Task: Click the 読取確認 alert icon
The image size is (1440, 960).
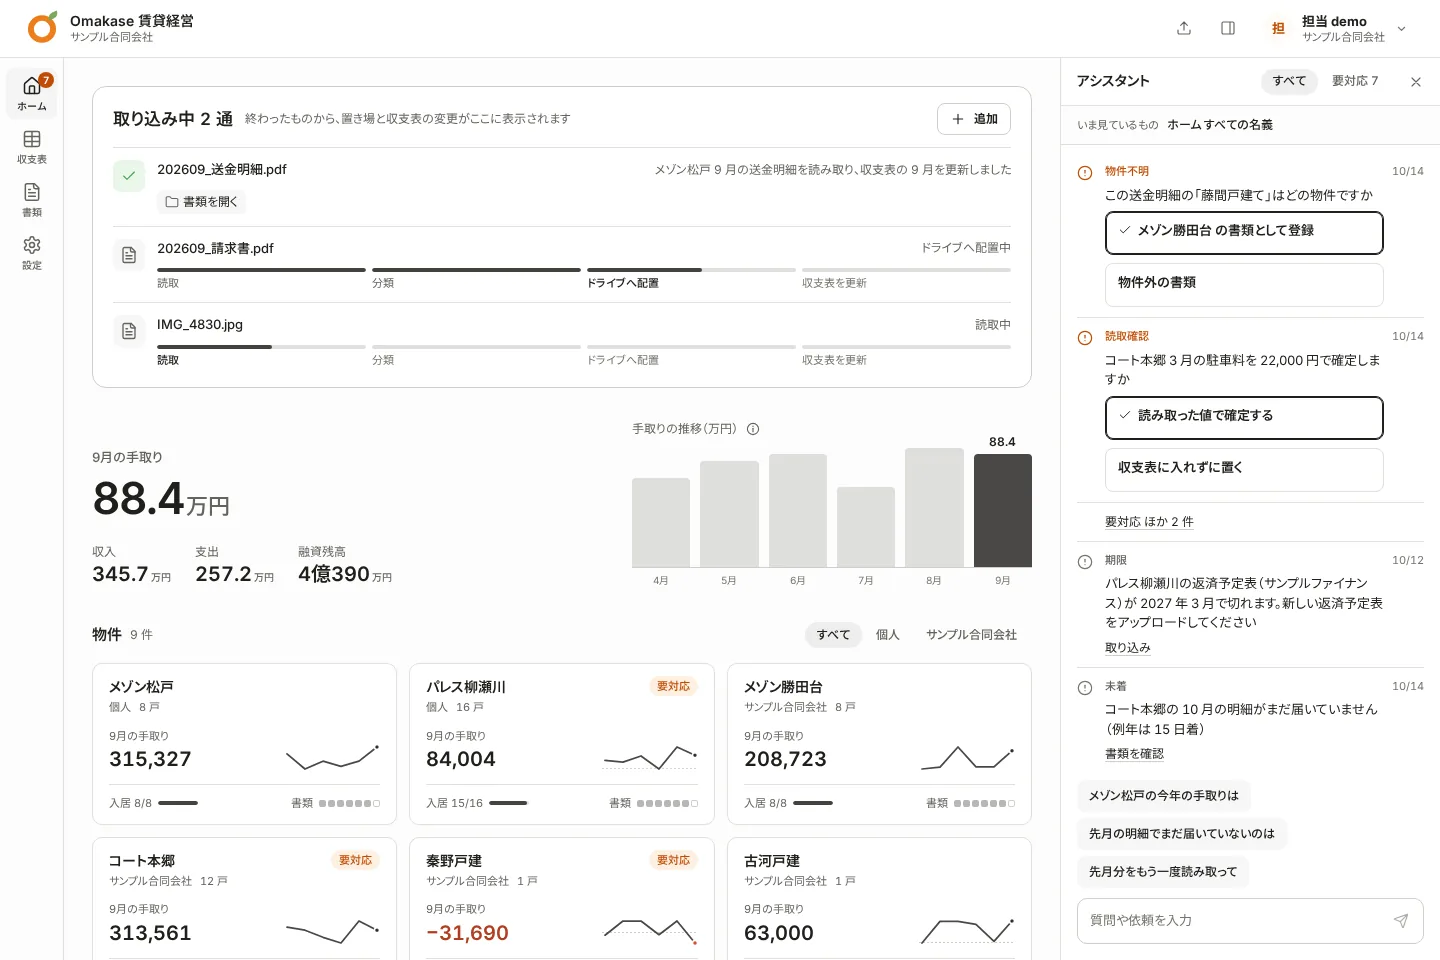Action: pos(1085,338)
